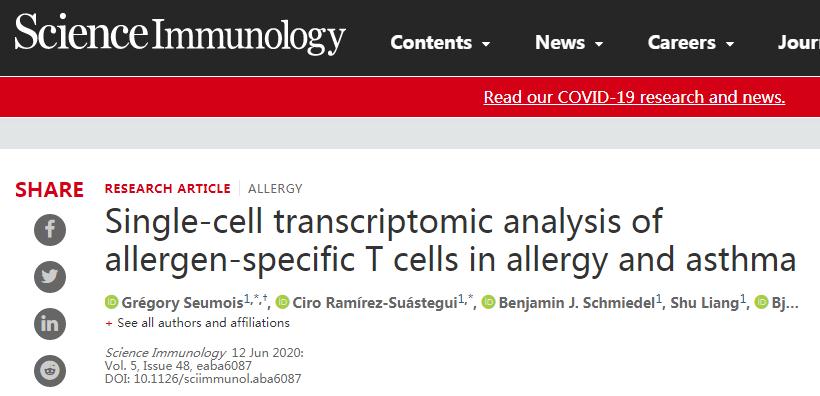
Task: Expand the Contents dropdown menu
Action: tap(440, 42)
